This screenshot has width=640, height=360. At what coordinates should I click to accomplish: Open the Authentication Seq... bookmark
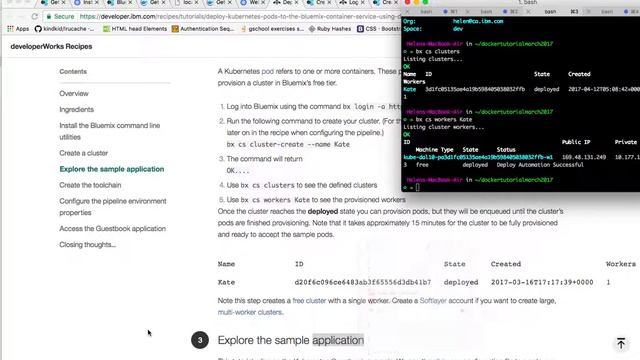click(x=203, y=29)
